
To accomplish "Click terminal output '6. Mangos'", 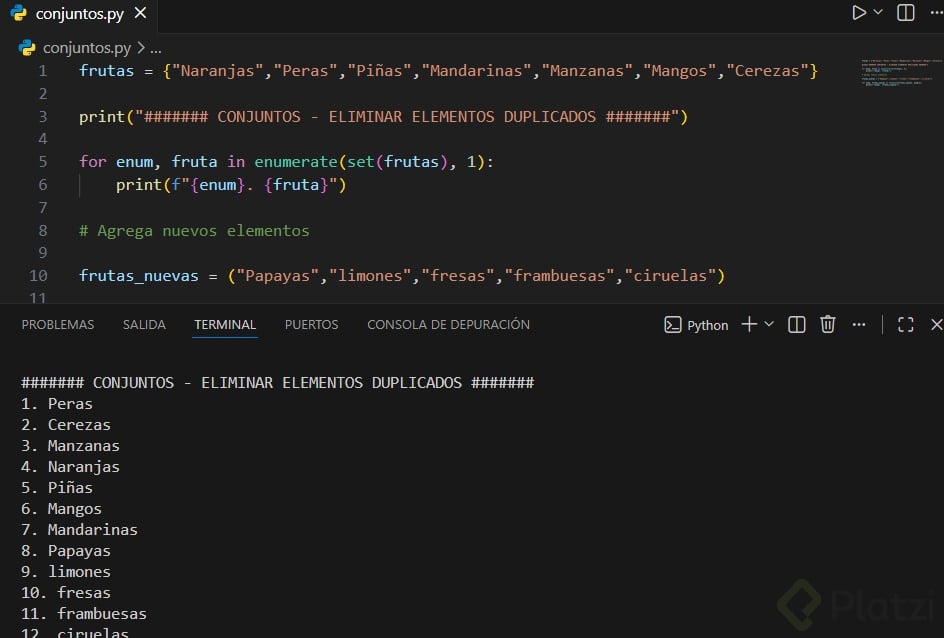I will point(61,509).
